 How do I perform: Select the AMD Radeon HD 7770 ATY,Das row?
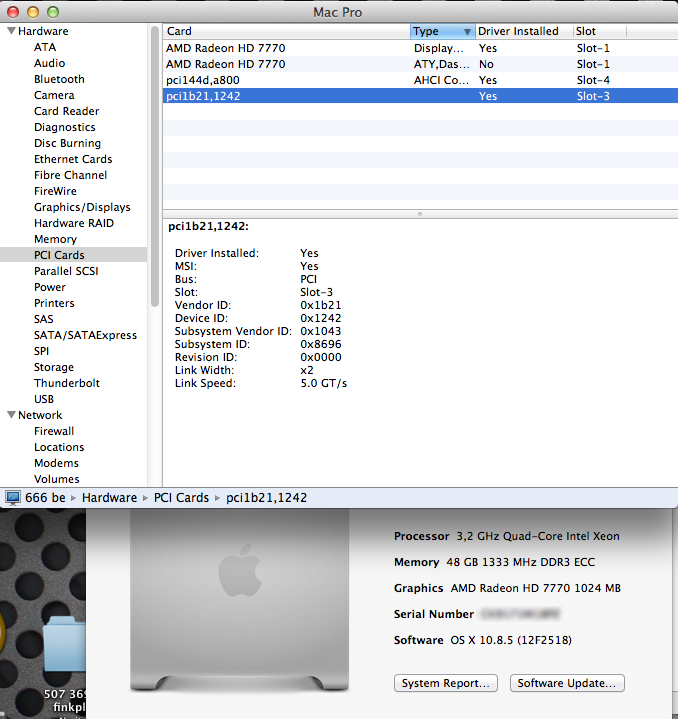pyautogui.click(x=420, y=64)
